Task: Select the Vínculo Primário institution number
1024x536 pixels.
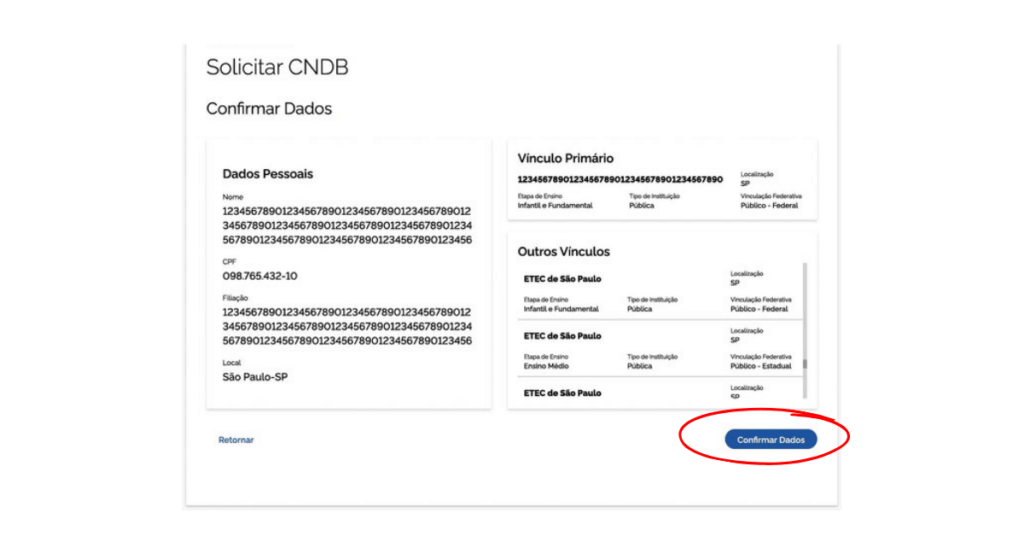Action: click(x=620, y=179)
